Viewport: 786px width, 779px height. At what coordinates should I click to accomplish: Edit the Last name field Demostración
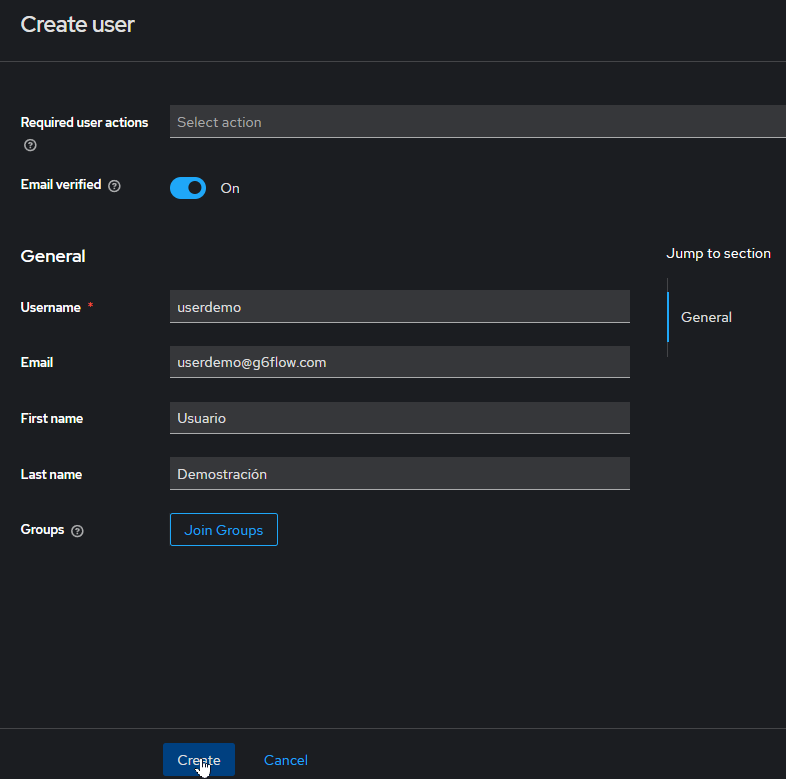point(400,474)
